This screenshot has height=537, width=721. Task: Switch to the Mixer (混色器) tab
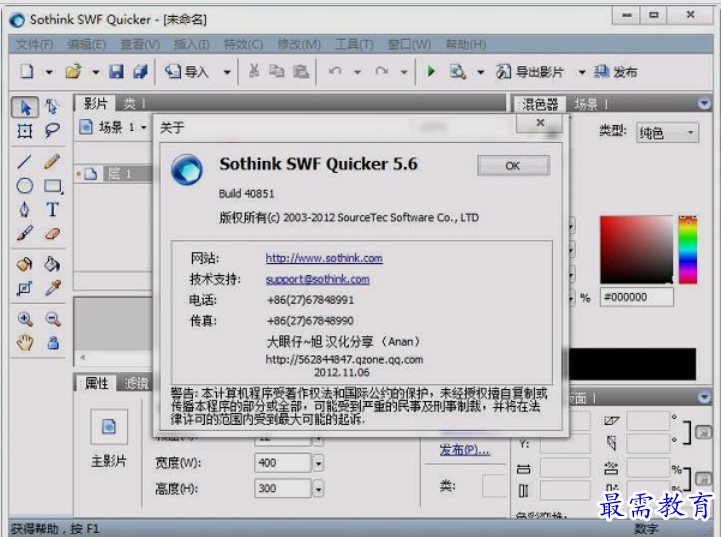(540, 104)
